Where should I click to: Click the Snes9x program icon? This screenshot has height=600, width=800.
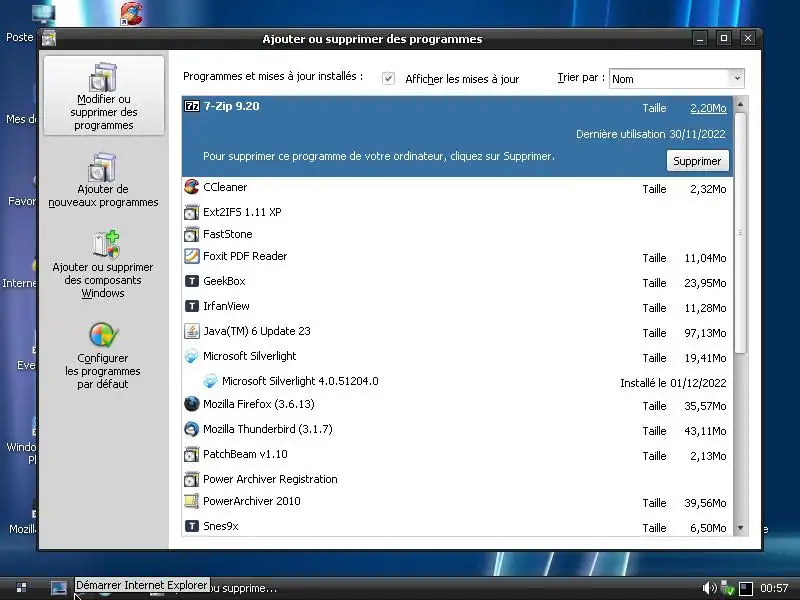coord(192,526)
